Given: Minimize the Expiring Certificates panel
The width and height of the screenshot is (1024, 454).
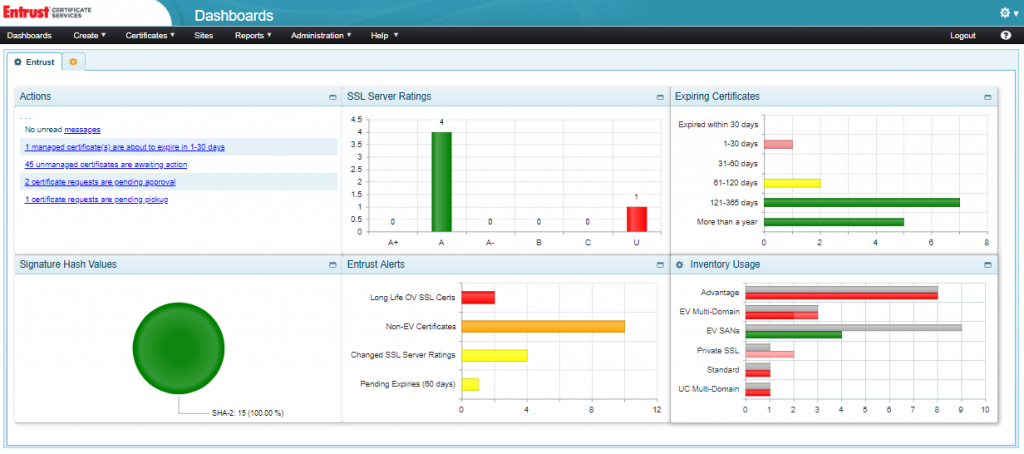Looking at the screenshot, I should click(987, 97).
